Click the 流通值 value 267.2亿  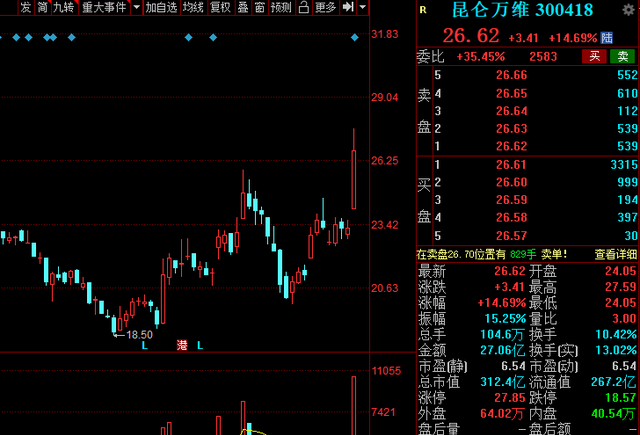(614, 382)
